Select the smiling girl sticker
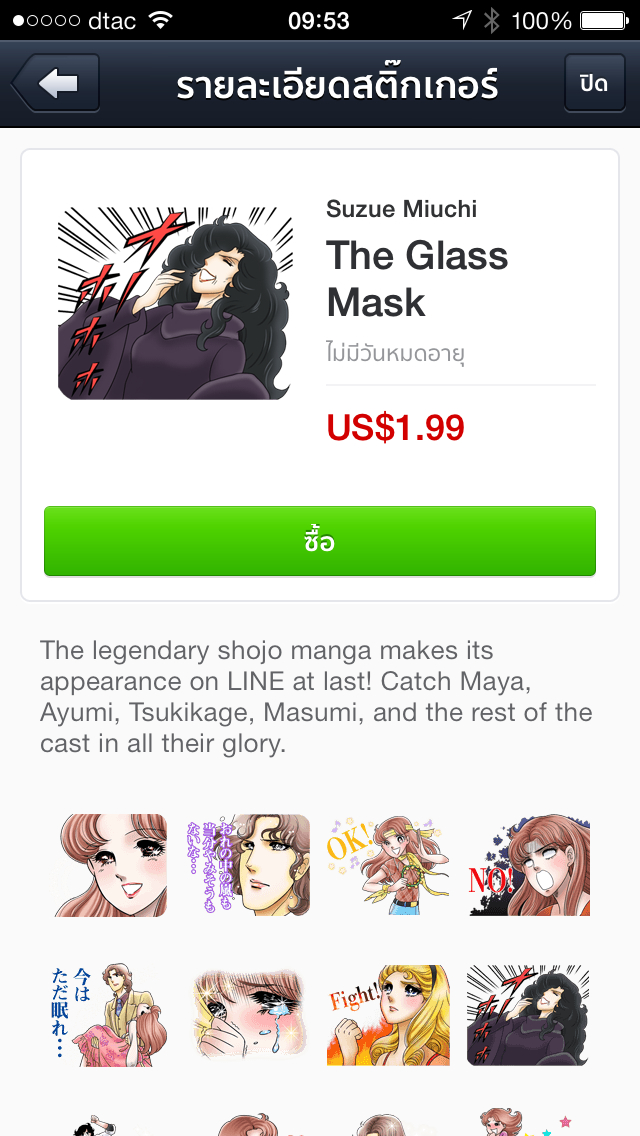Screen dimensions: 640x1136 pos(111,865)
